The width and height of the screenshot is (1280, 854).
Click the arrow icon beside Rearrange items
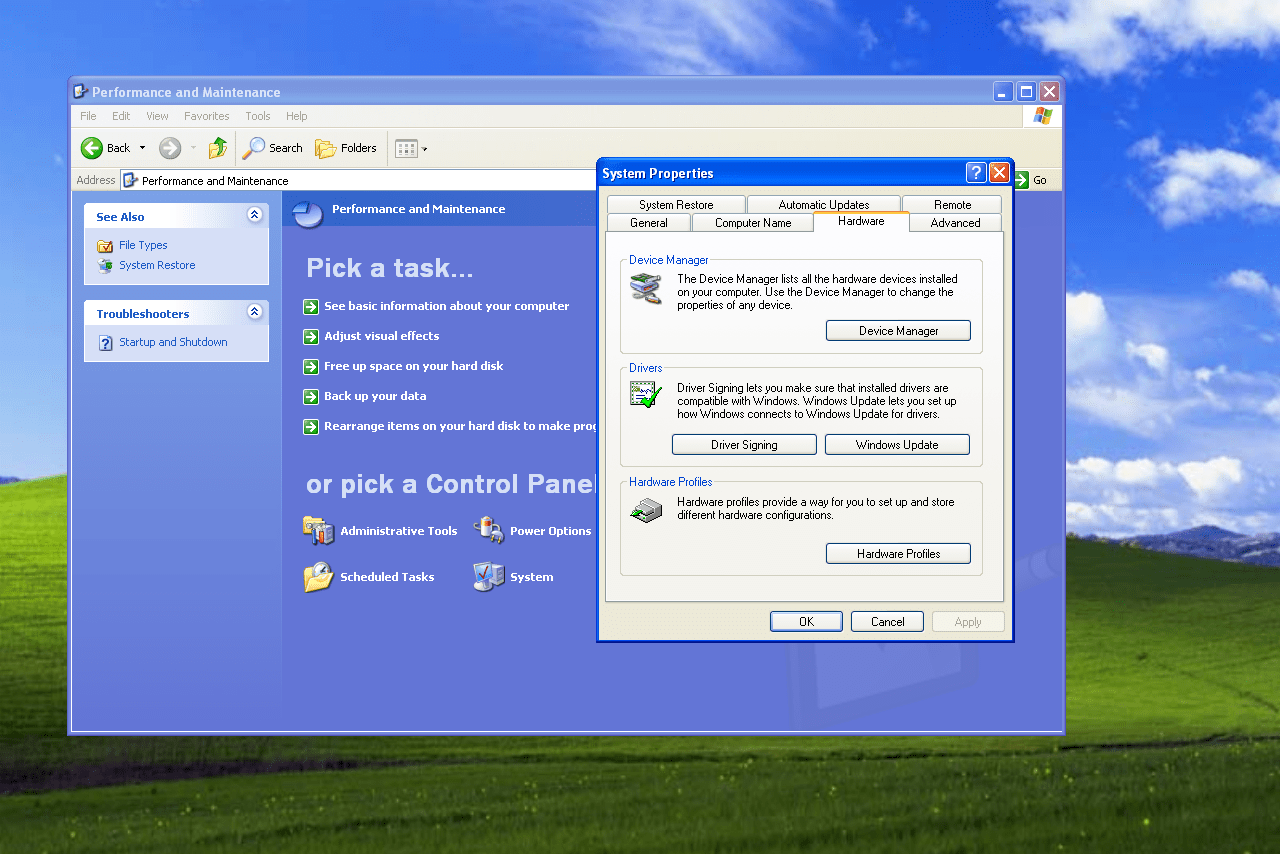(x=311, y=426)
